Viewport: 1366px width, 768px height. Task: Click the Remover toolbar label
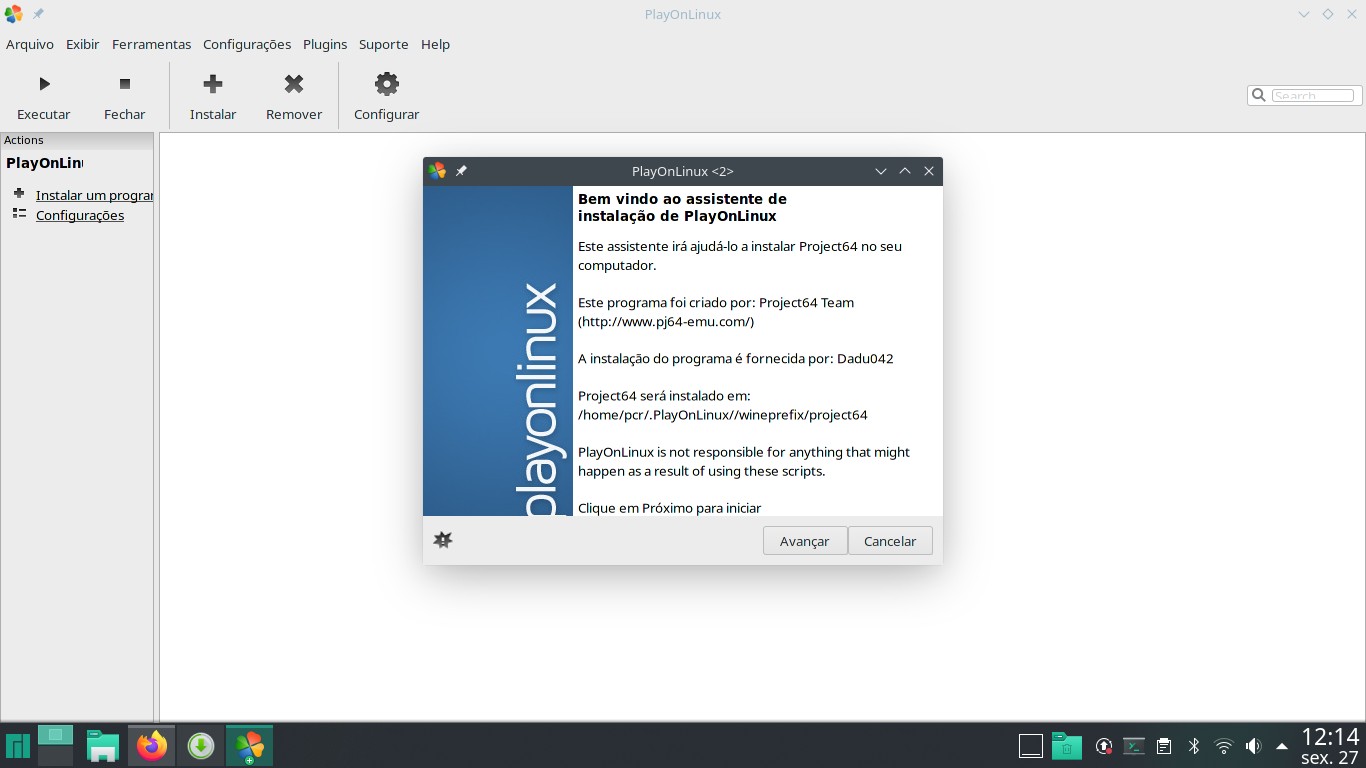coord(294,114)
